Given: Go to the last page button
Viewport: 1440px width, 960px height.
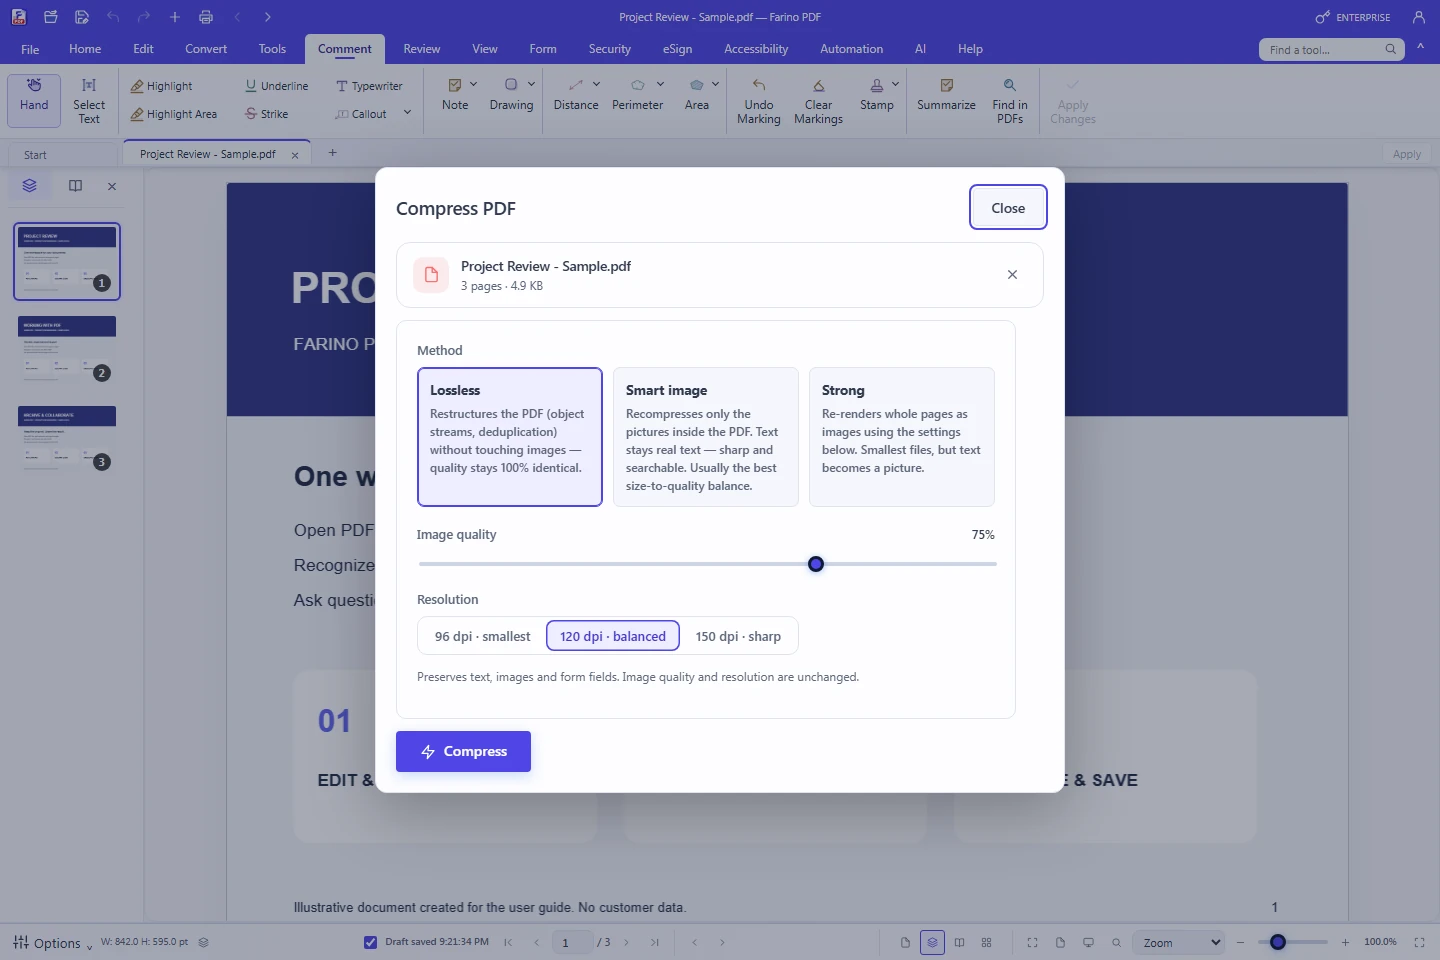Looking at the screenshot, I should pos(655,942).
